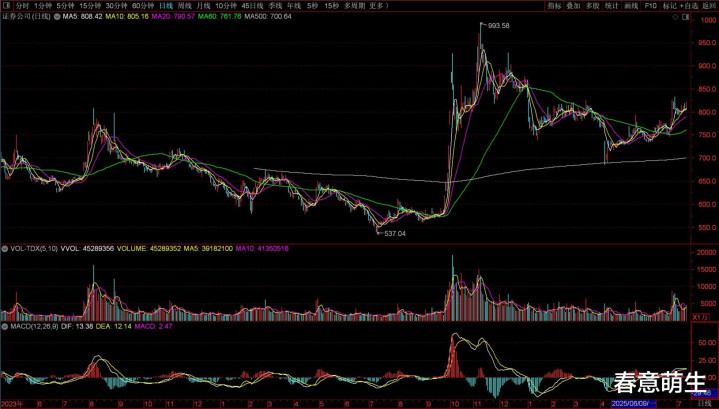This screenshot has width=719, height=409.
Task: Select the 45日线 period tab
Action: coord(252,6)
